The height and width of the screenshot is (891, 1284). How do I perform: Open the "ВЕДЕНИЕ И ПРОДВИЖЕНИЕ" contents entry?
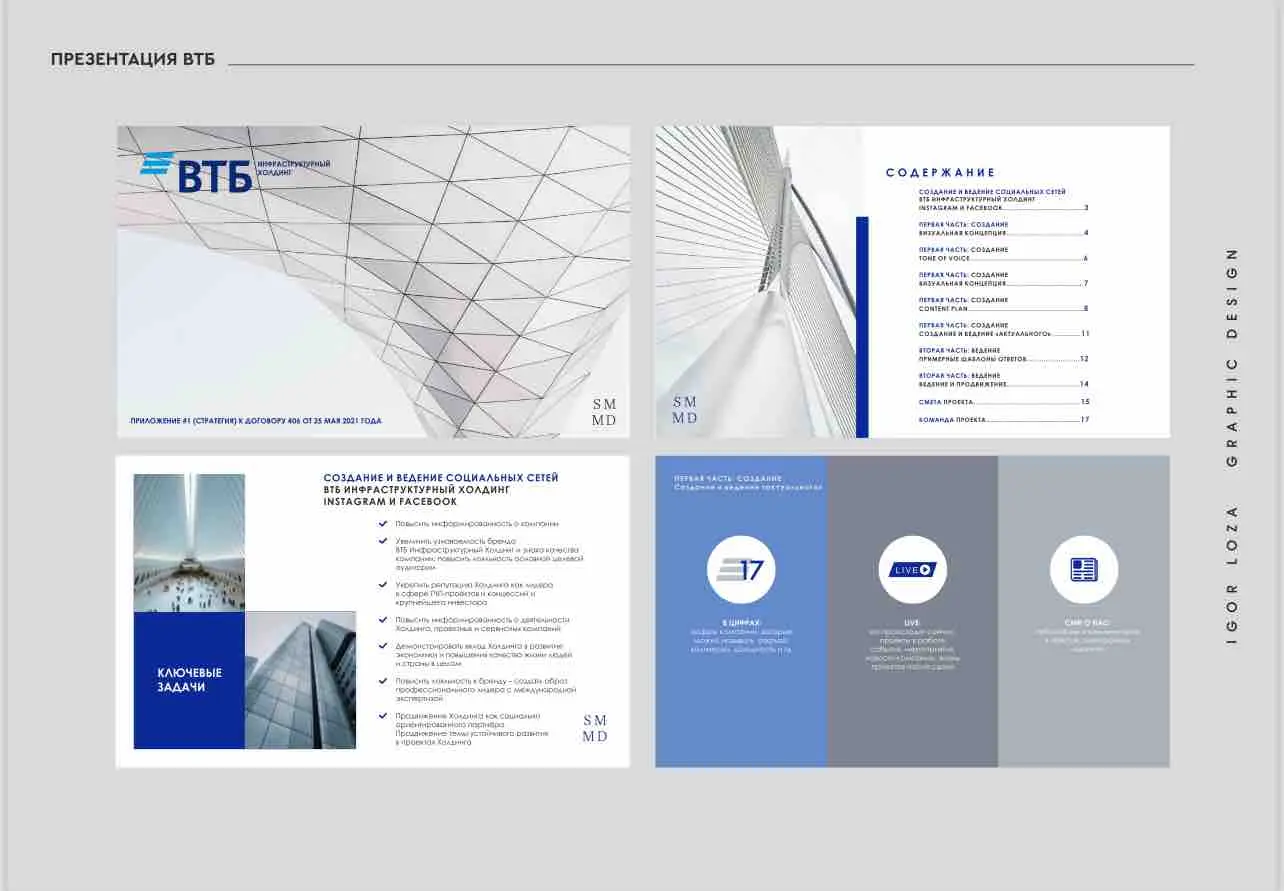coord(1003,379)
